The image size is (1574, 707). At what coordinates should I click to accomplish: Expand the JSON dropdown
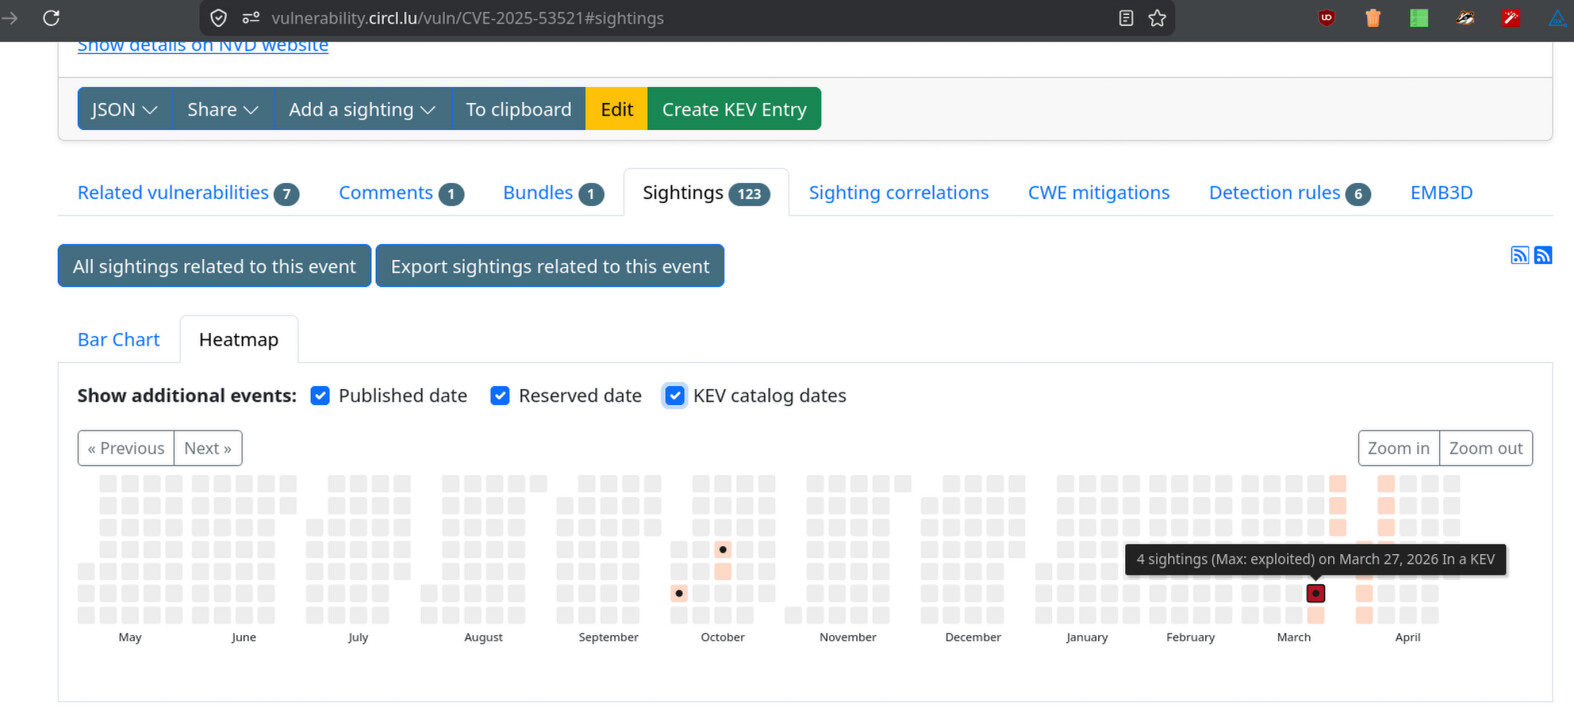[124, 109]
